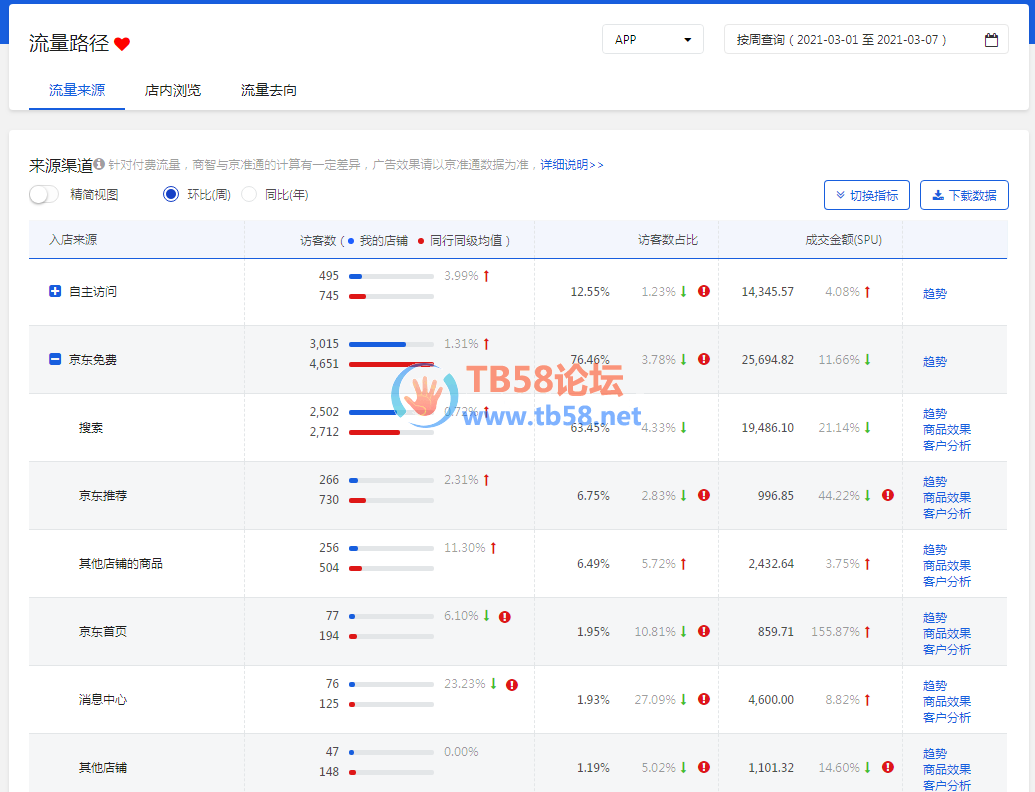Click the 下载数据 button
Viewport: 1035px width, 792px height.
click(x=964, y=195)
